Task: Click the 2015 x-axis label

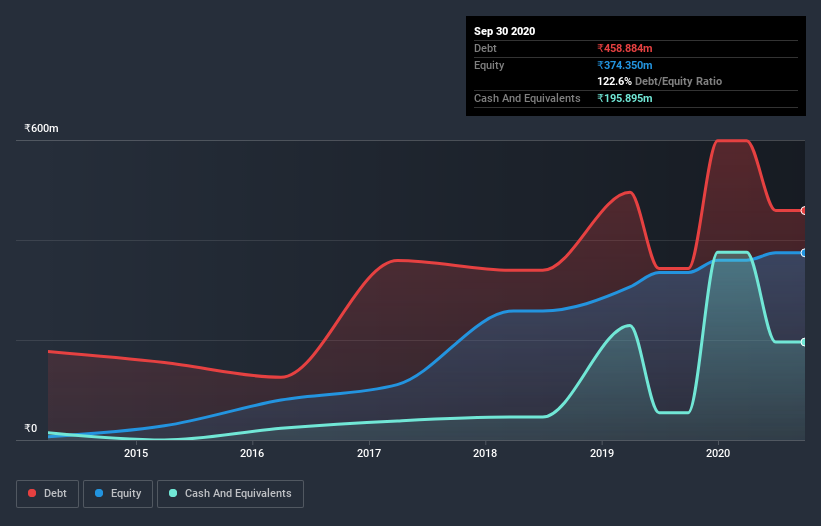Action: [x=136, y=453]
